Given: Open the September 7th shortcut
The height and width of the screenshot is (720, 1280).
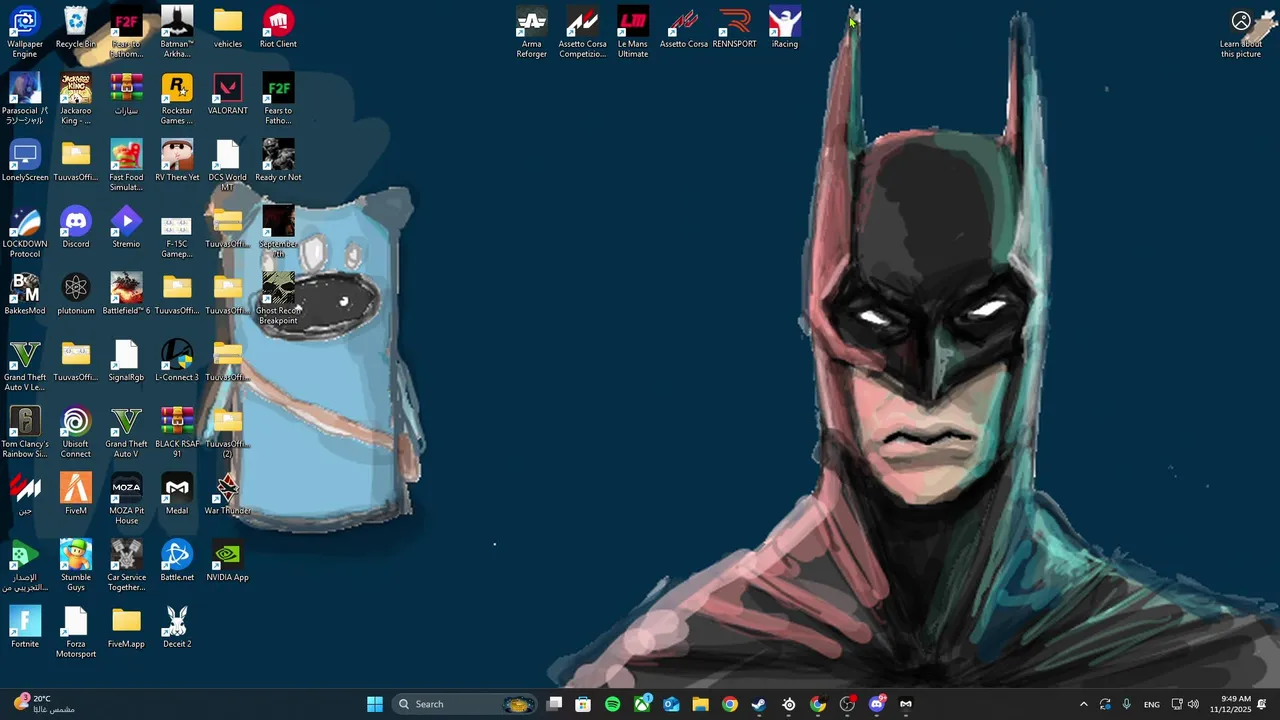Looking at the screenshot, I should [278, 232].
